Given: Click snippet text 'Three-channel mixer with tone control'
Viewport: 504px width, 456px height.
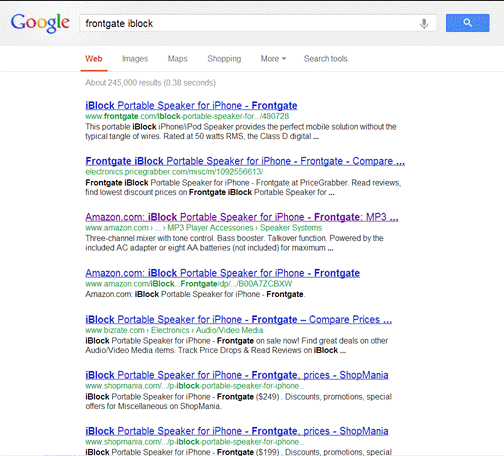Looking at the screenshot, I should point(149,238).
